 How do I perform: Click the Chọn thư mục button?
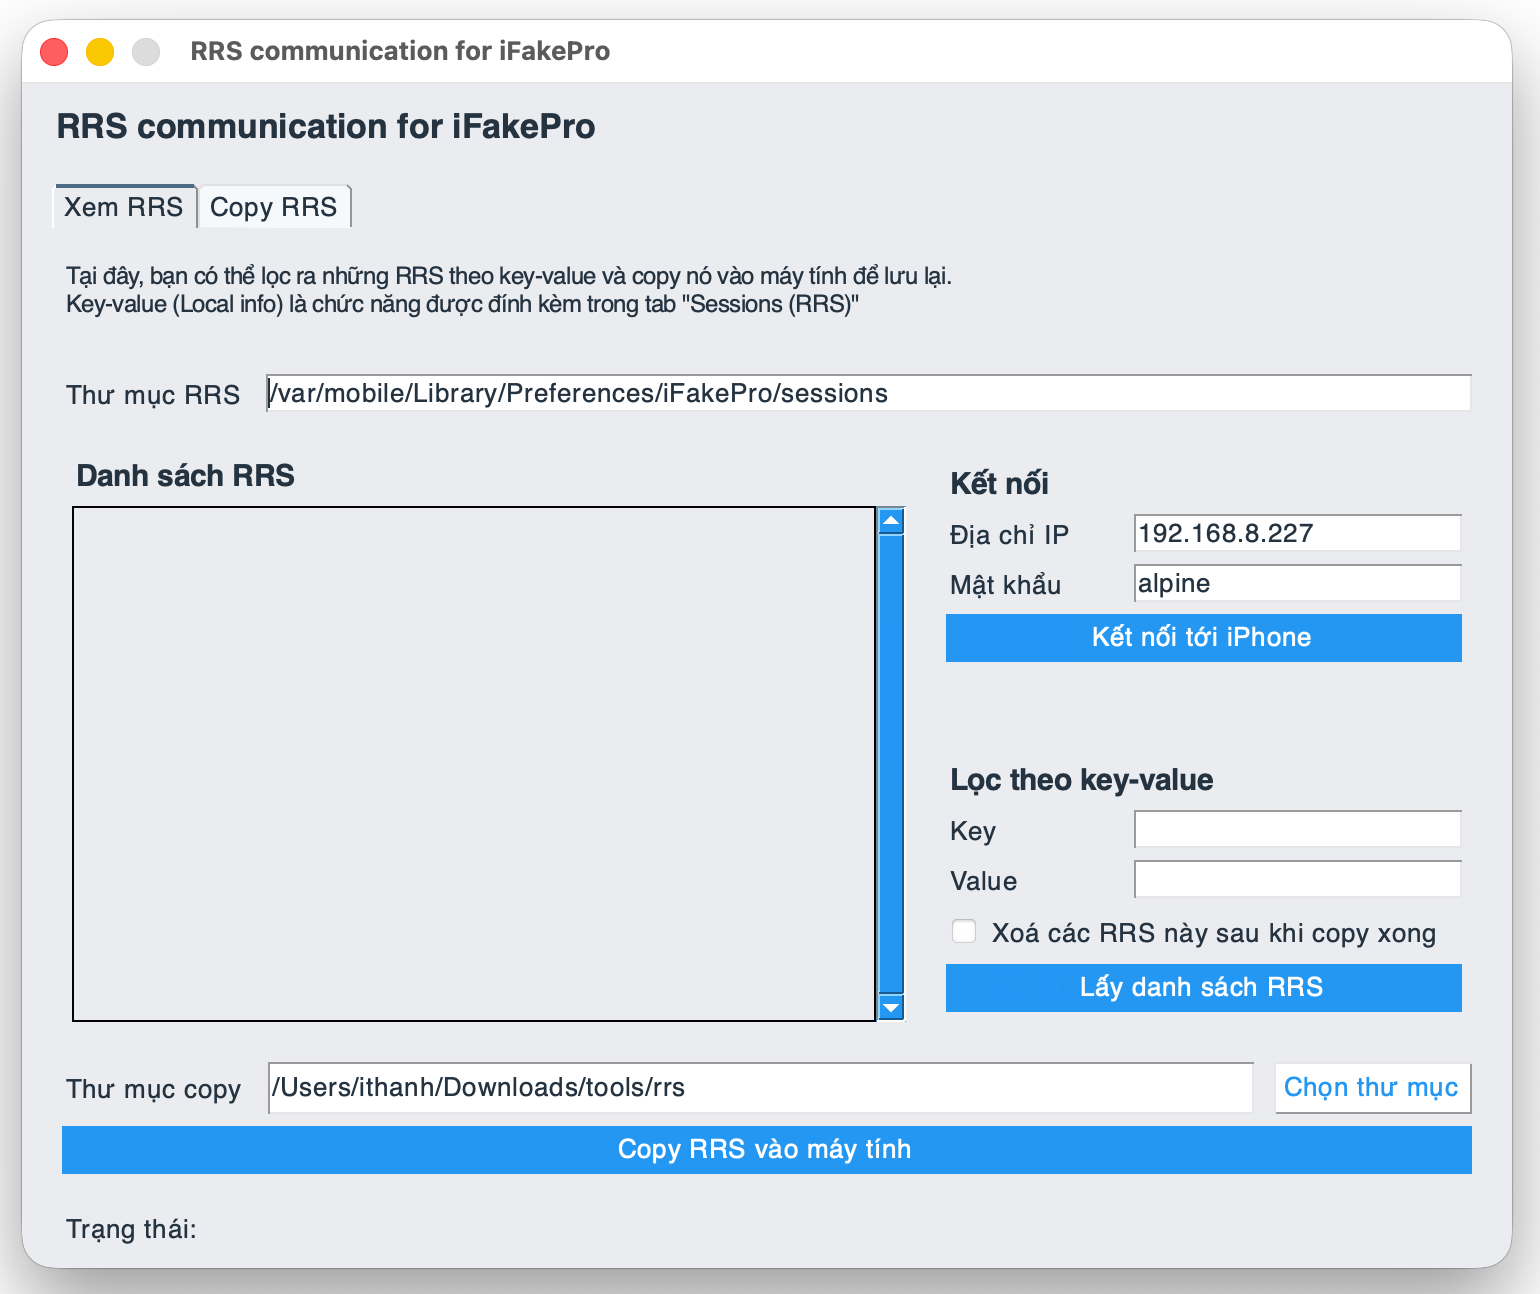[x=1372, y=1088]
